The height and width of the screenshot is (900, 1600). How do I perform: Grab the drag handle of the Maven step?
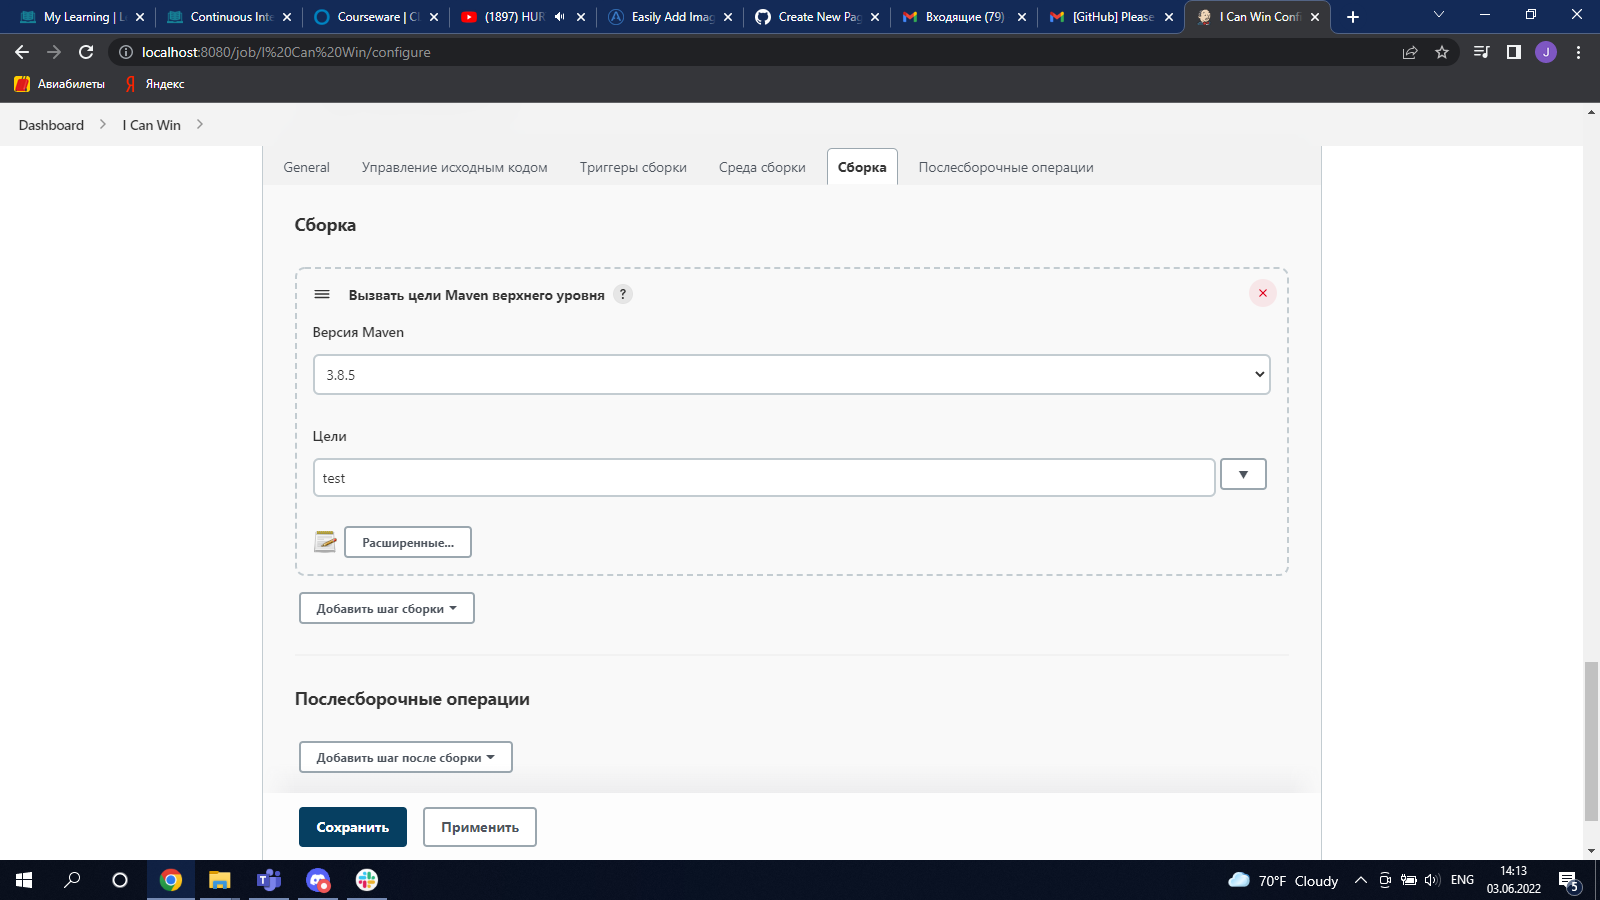click(x=322, y=294)
